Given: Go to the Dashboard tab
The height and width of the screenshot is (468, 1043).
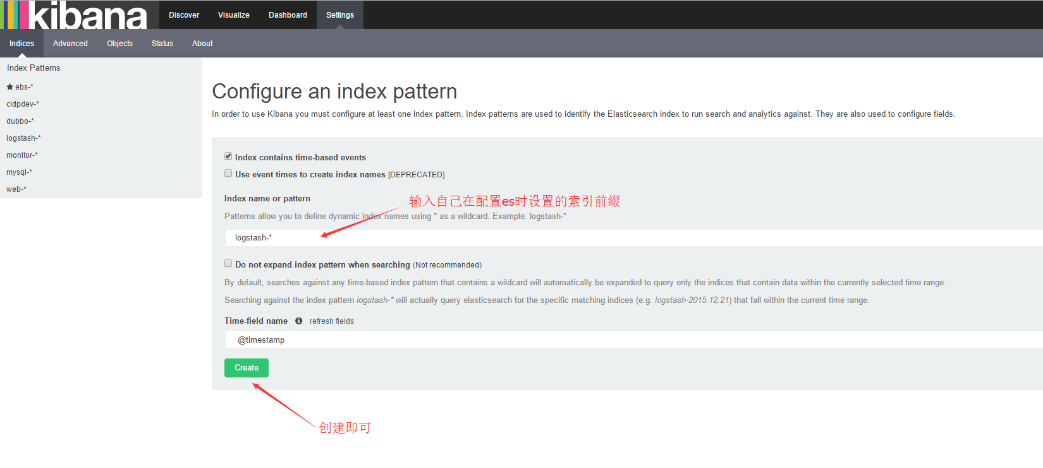Looking at the screenshot, I should click(x=288, y=15).
